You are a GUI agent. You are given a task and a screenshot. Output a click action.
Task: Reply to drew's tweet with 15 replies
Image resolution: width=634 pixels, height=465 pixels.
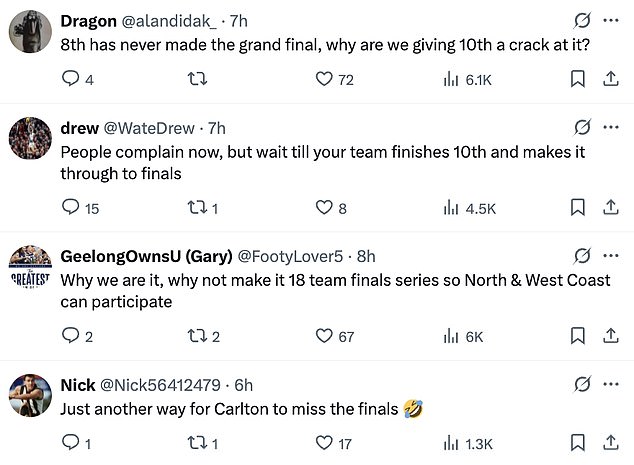[x=70, y=208]
